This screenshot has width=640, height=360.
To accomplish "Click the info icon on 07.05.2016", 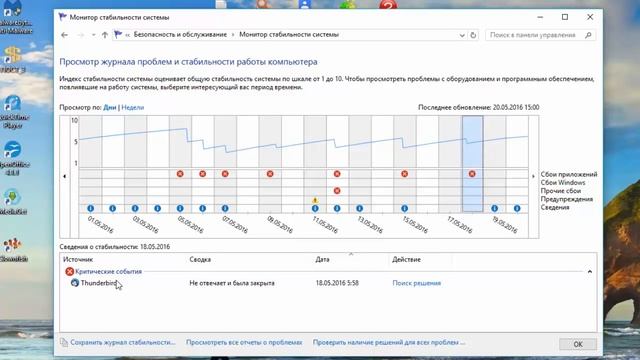I will coord(225,209).
